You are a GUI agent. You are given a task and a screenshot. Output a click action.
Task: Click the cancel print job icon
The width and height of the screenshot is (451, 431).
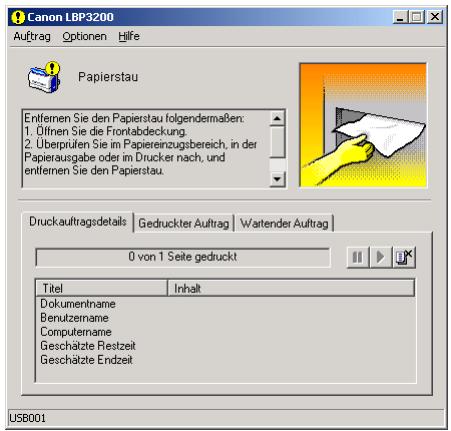(x=404, y=257)
